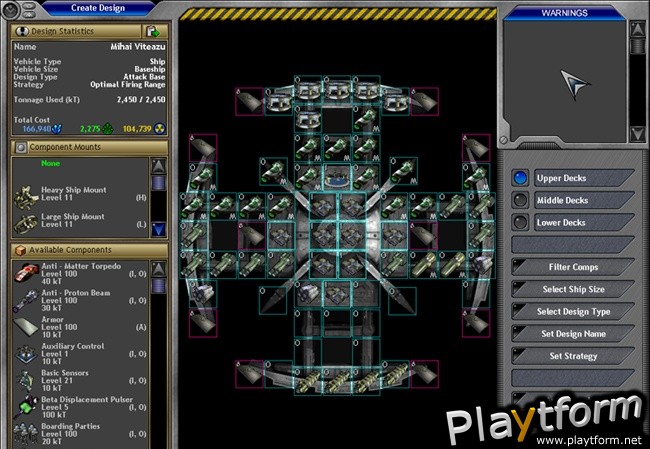The width and height of the screenshot is (650, 449).
Task: Click the Baseship vehicle size value
Action: (150, 69)
